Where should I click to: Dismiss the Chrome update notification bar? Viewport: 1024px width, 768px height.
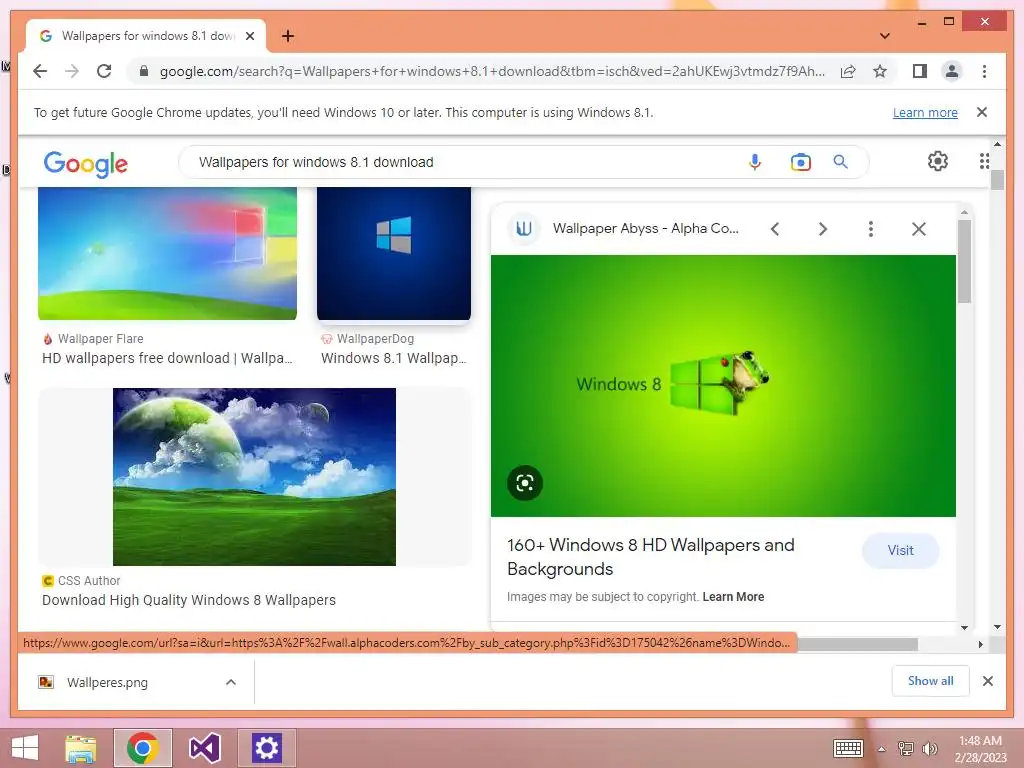[x=982, y=112]
